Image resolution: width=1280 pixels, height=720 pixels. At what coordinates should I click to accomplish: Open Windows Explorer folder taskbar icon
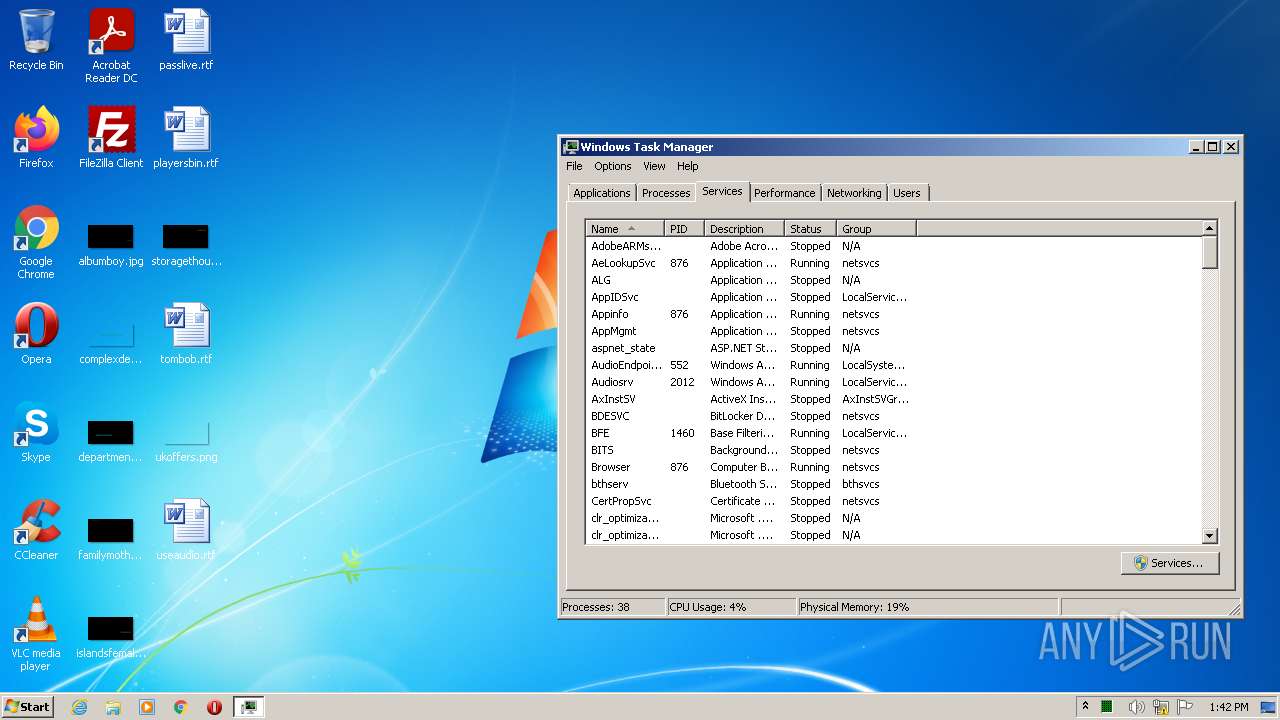point(113,707)
